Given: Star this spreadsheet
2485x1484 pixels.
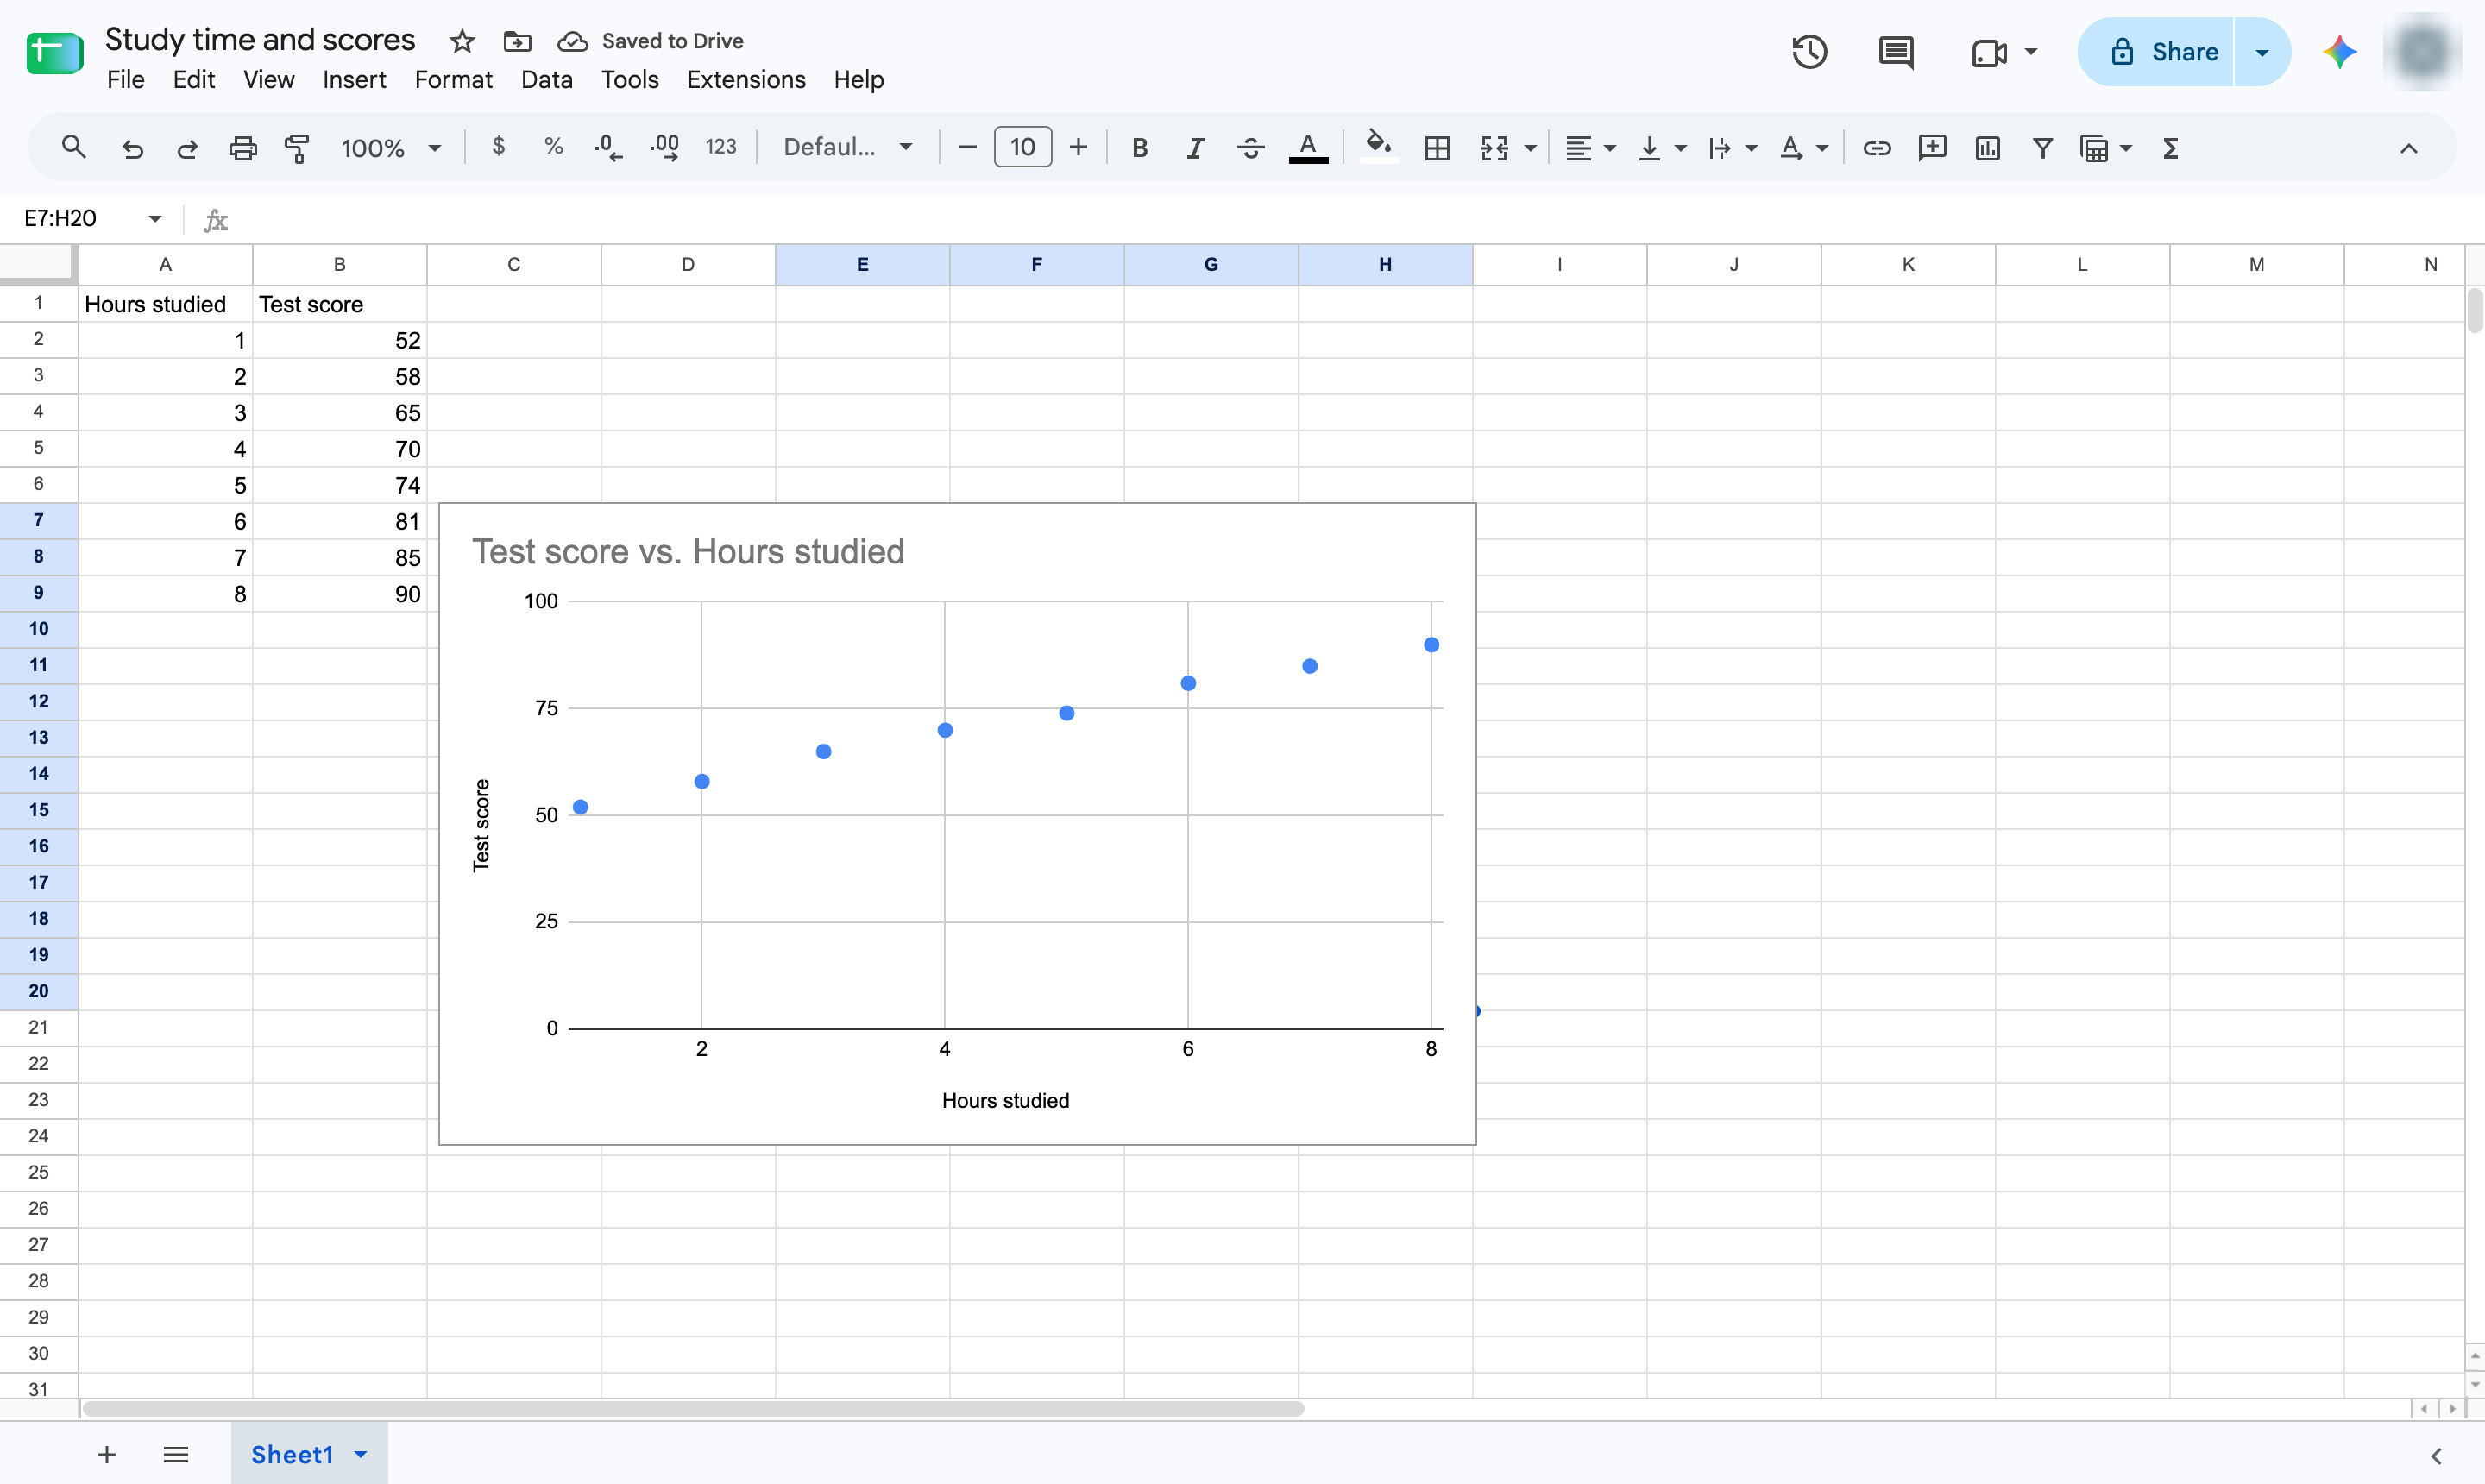Looking at the screenshot, I should coord(461,41).
